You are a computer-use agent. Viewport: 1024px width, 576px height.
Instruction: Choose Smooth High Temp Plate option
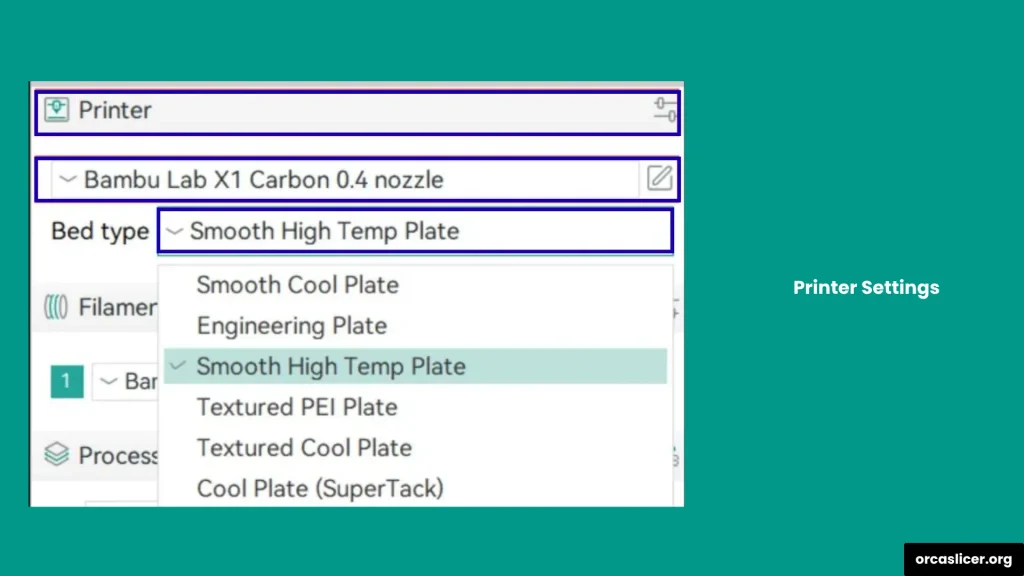[332, 366]
